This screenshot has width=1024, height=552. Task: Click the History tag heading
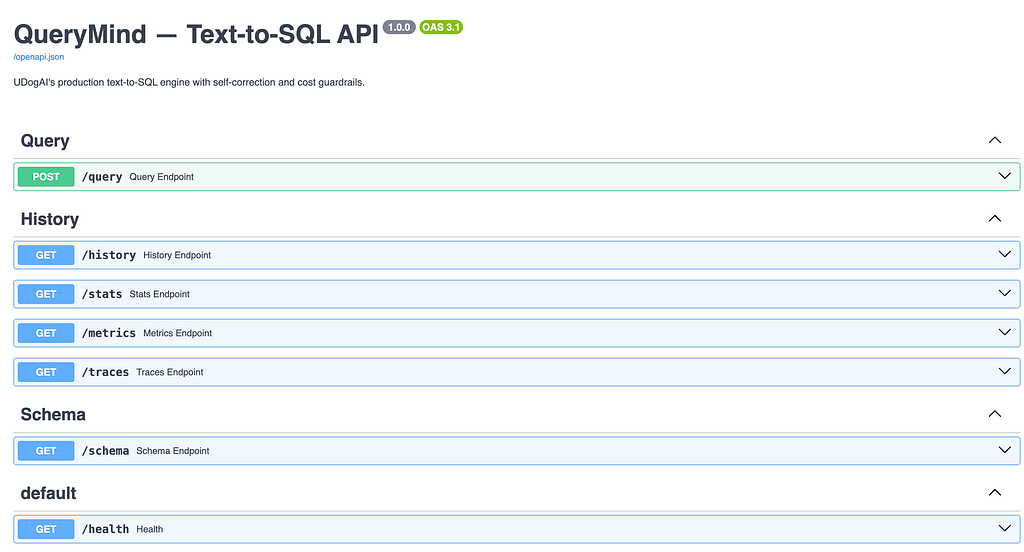click(x=50, y=219)
